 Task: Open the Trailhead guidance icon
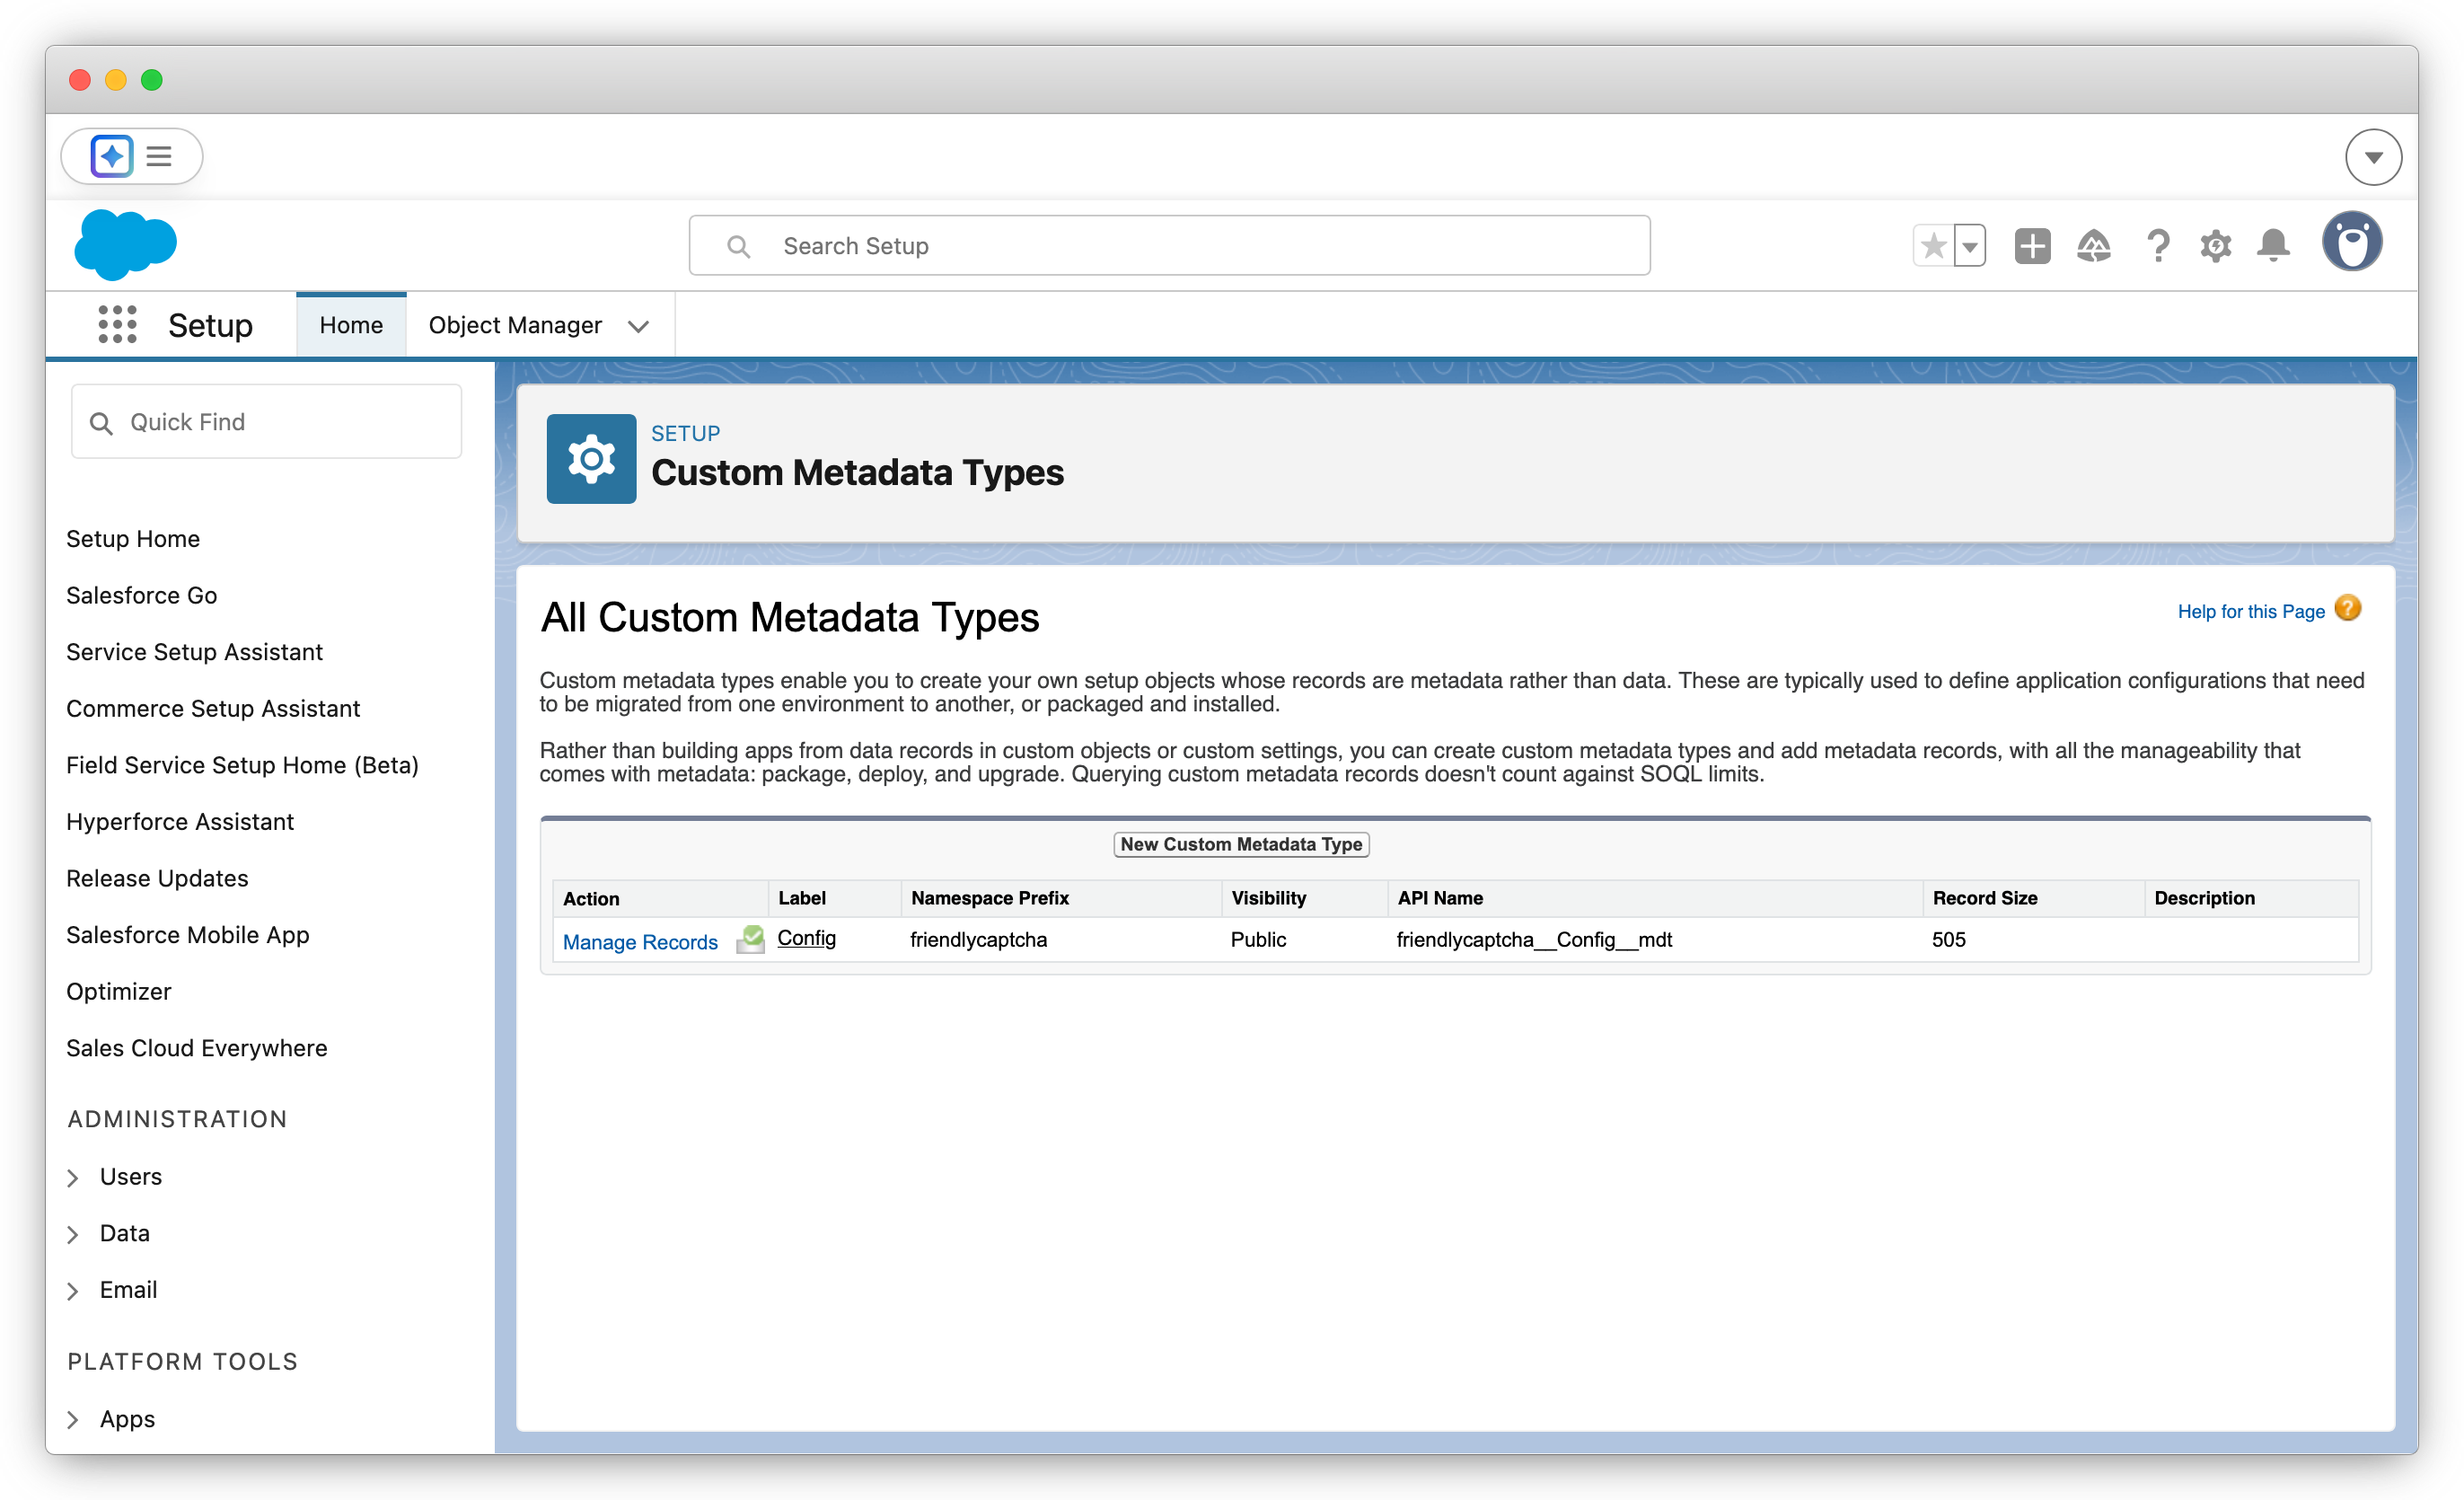[2094, 246]
